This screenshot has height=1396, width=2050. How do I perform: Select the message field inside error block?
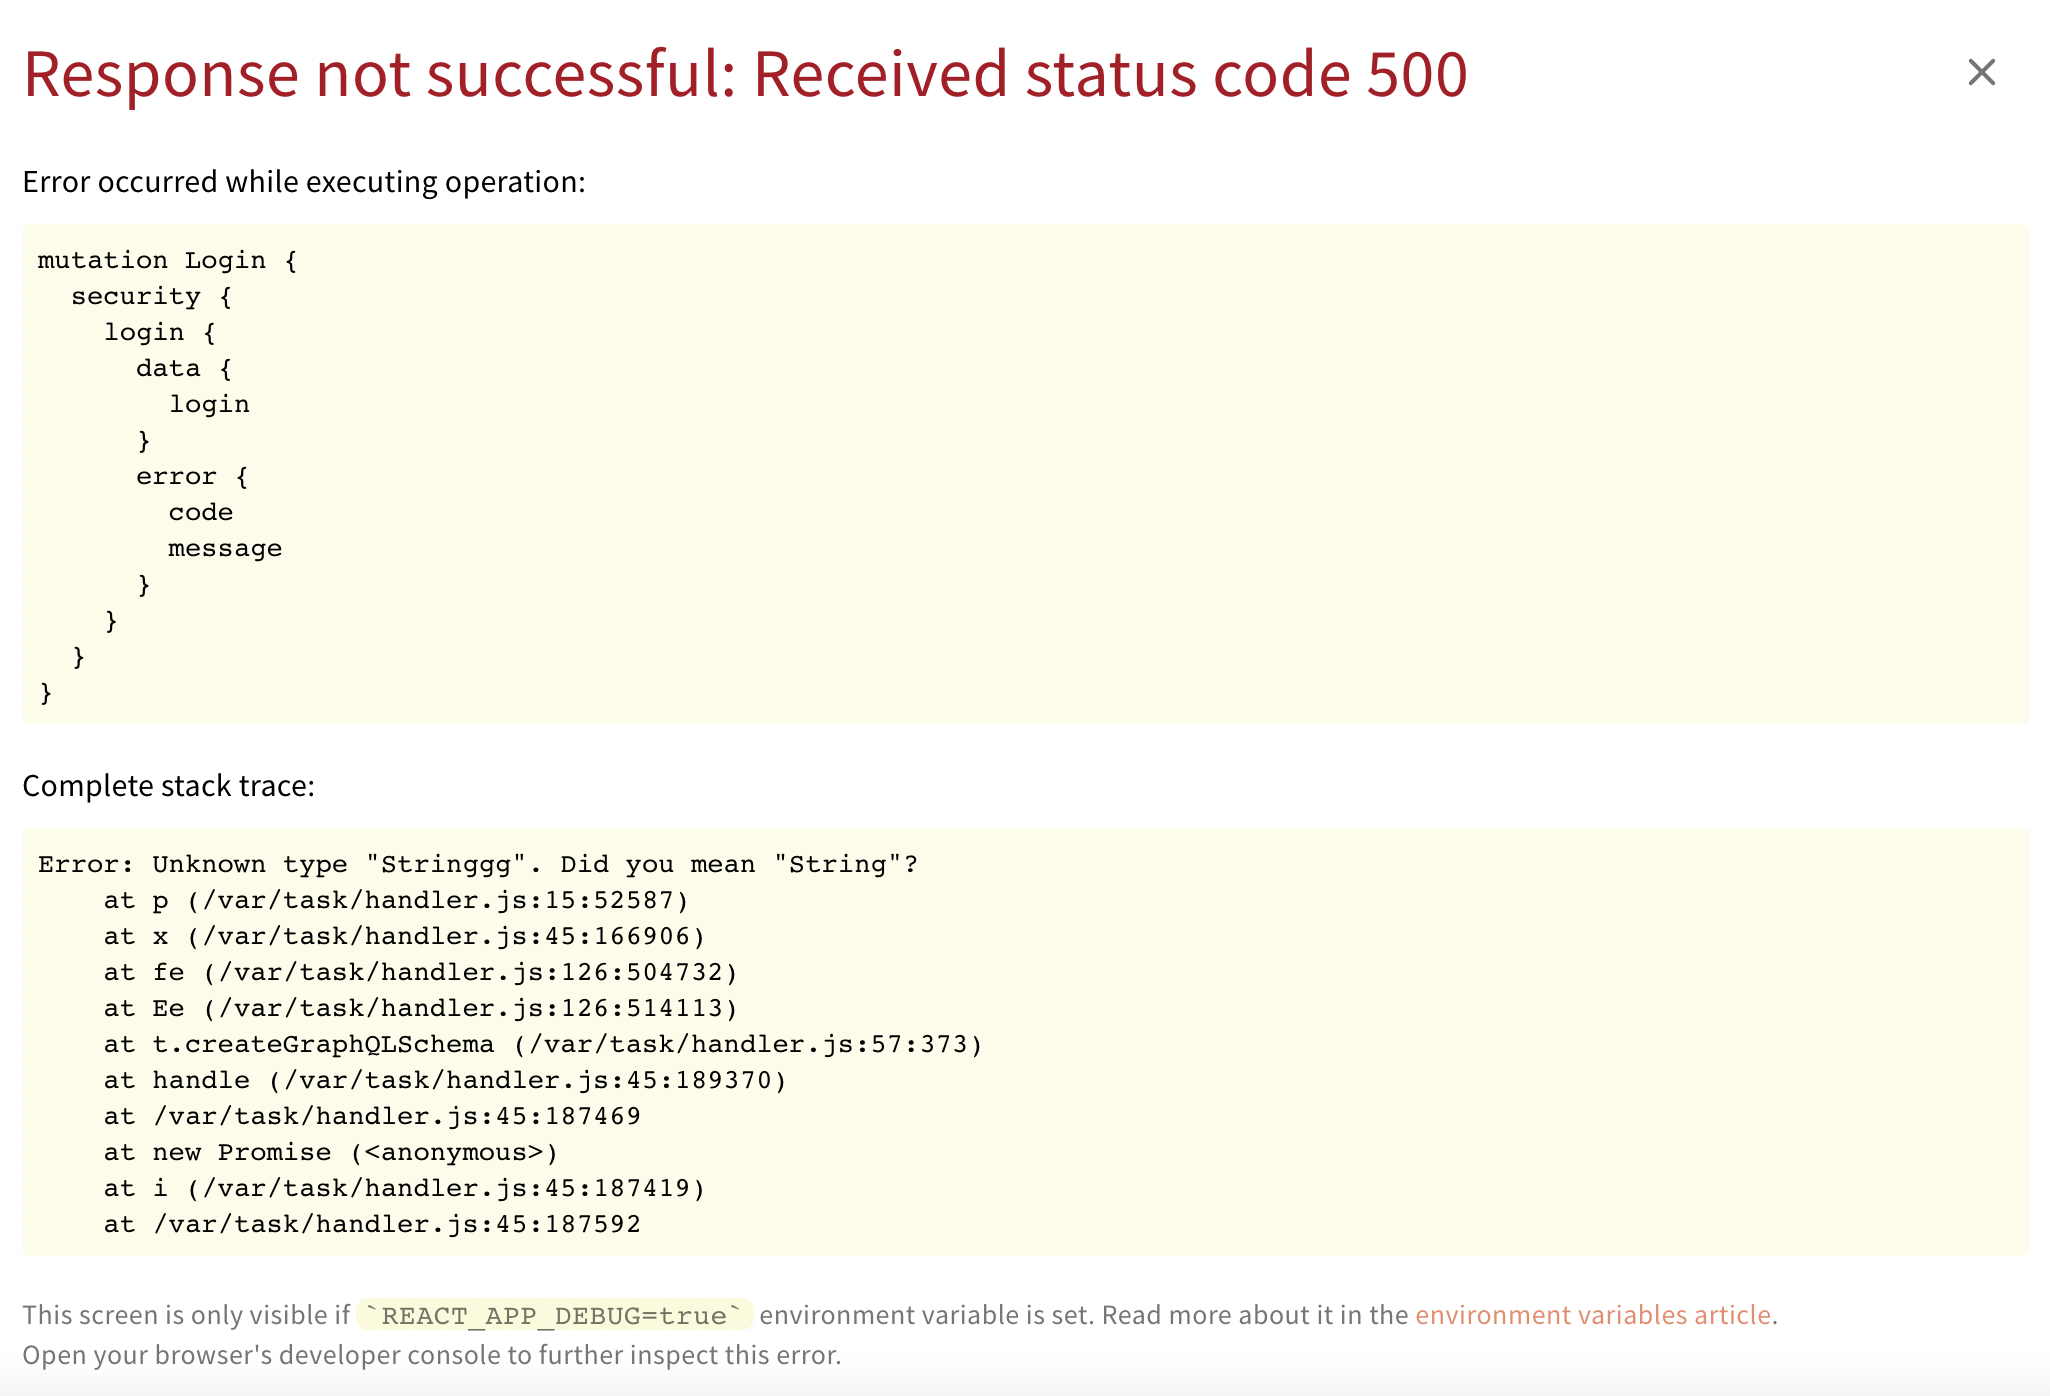coord(225,547)
